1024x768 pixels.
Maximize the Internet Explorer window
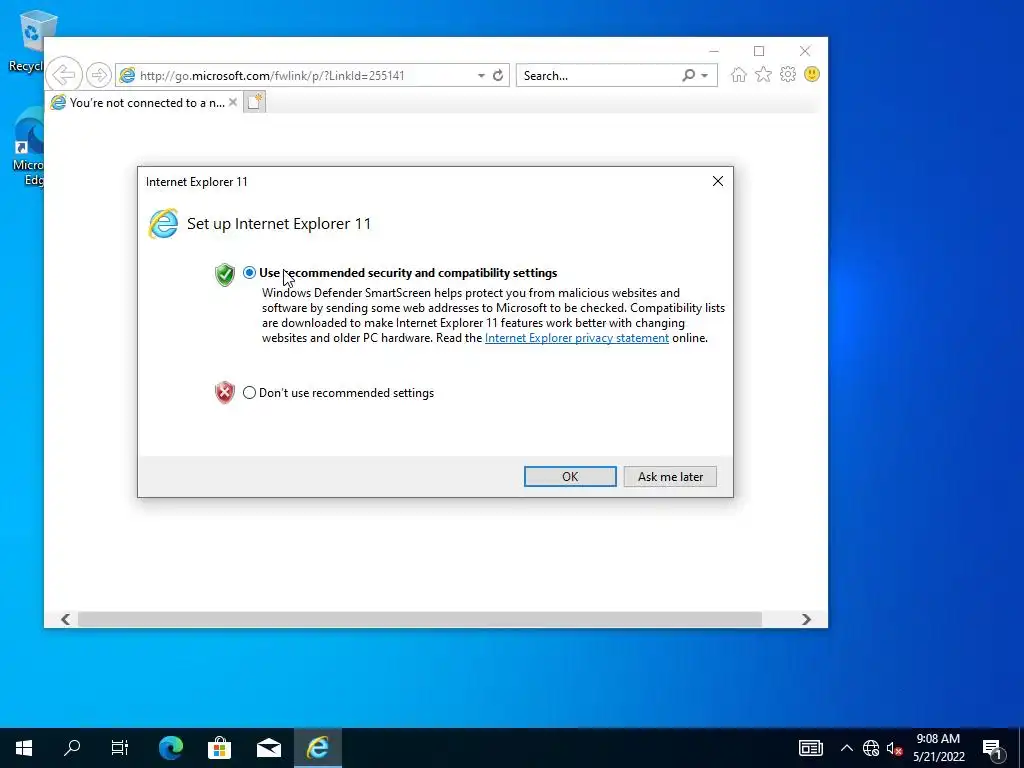point(759,51)
